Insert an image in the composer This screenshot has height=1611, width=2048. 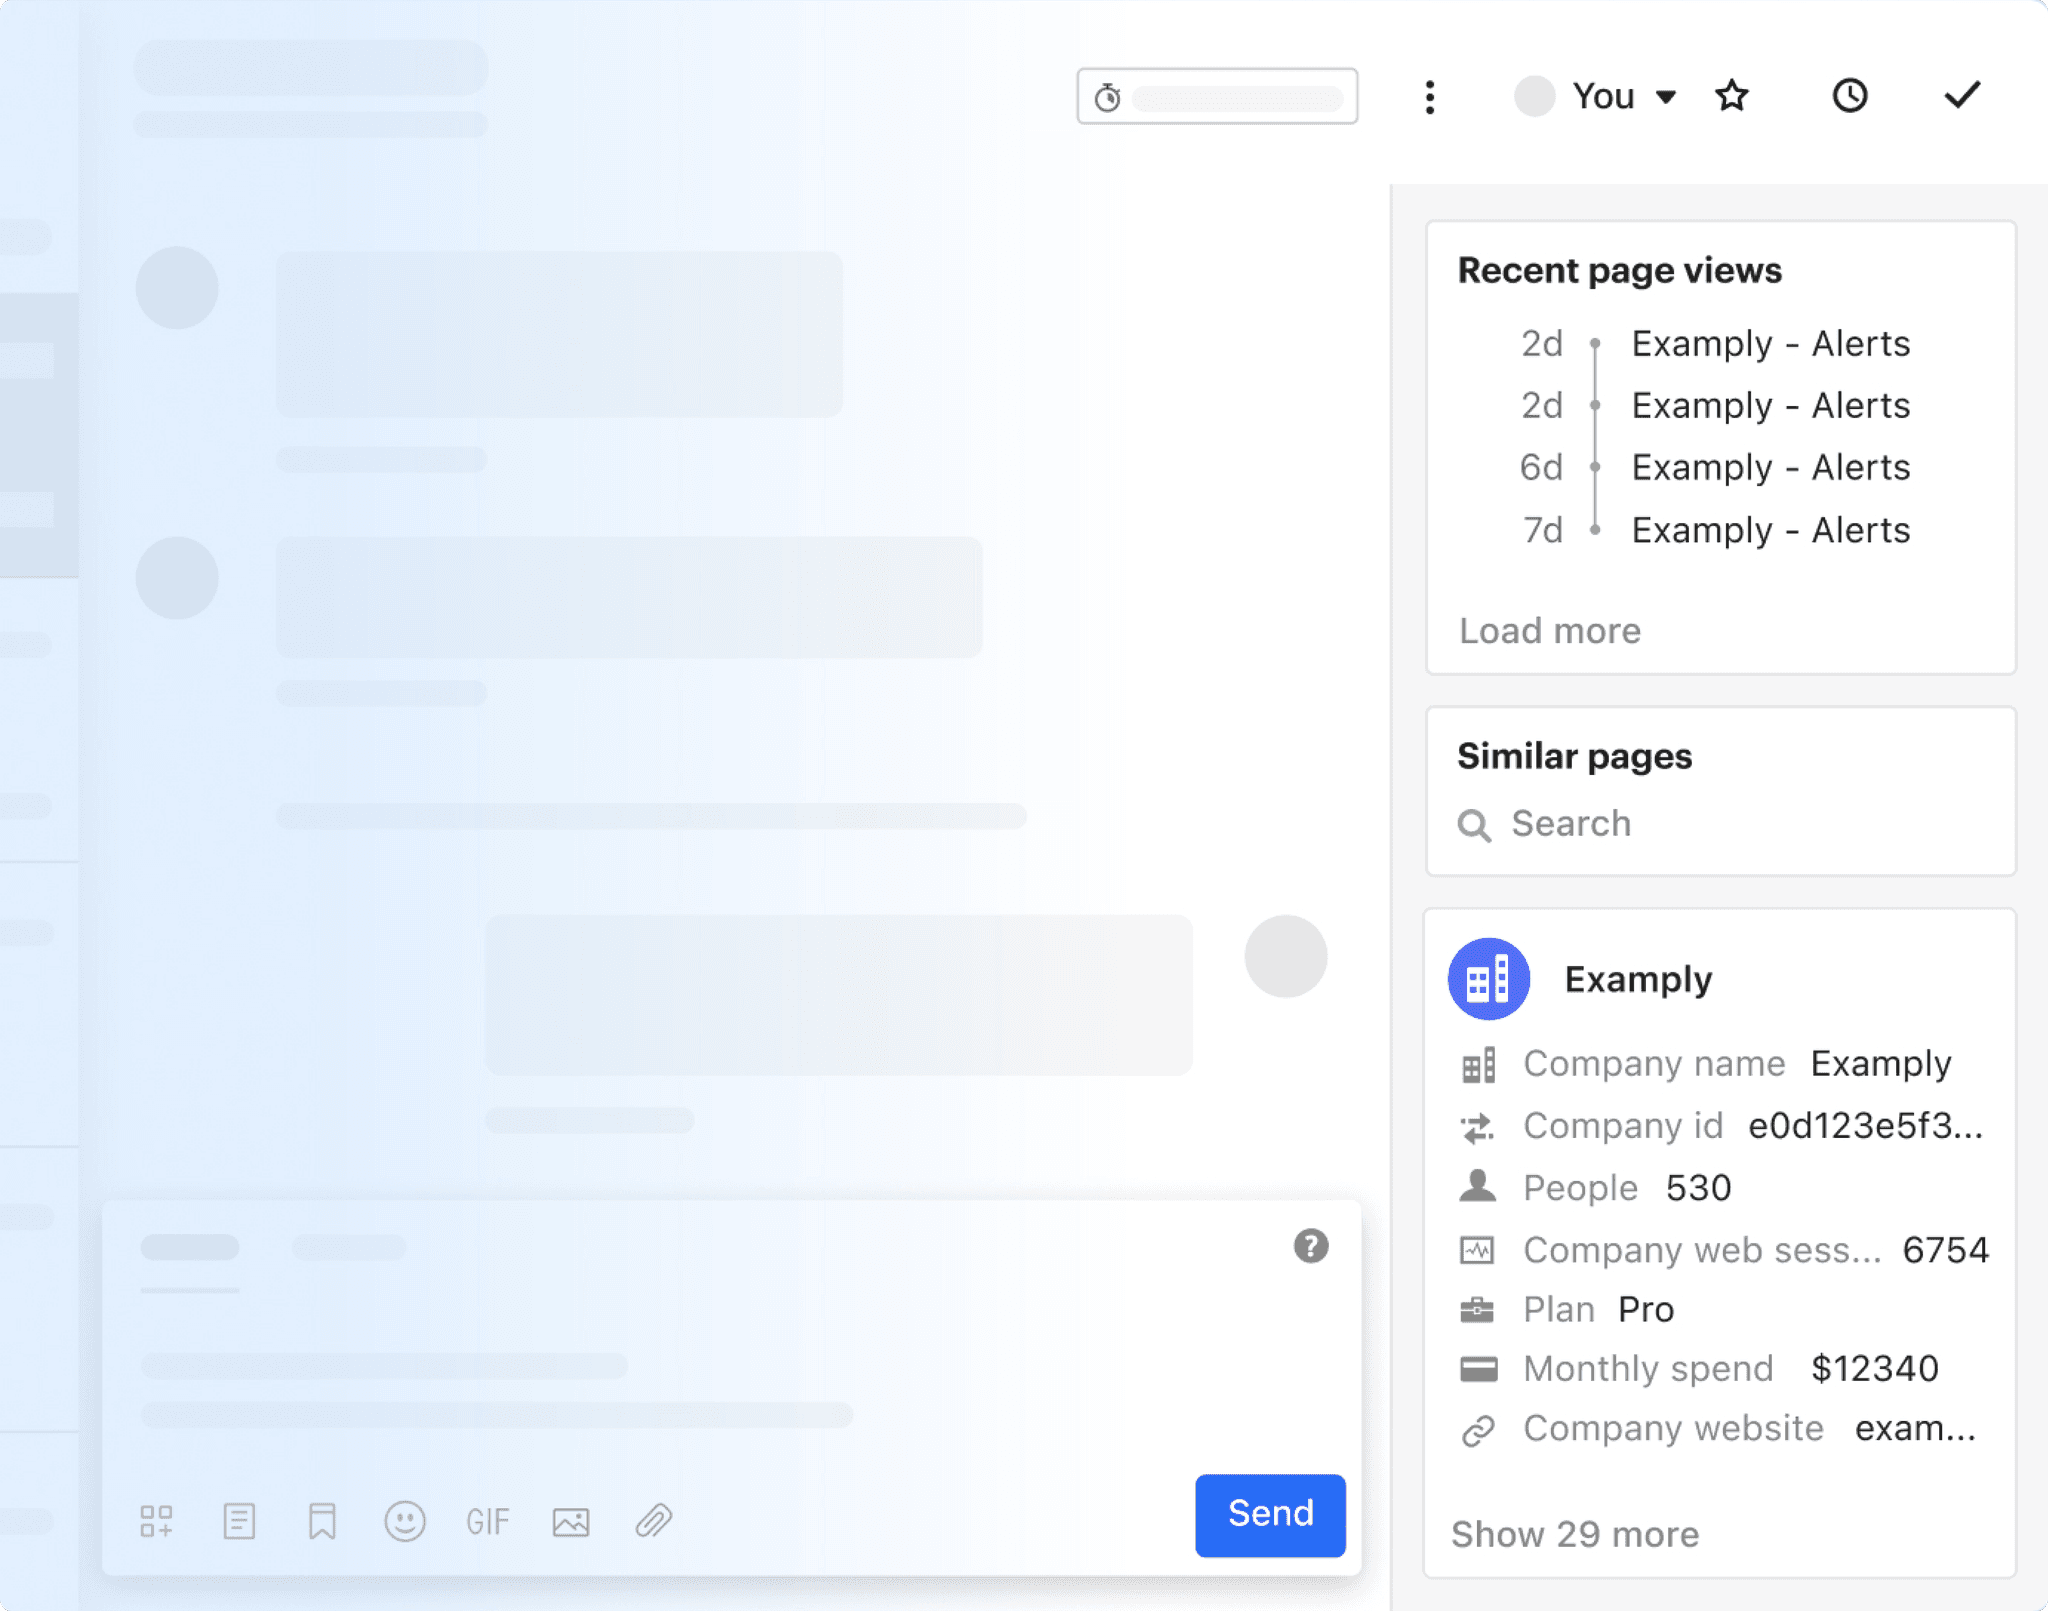[571, 1521]
